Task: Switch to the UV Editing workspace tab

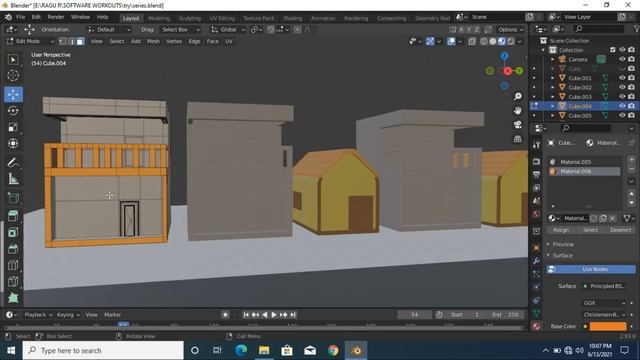Action: (x=222, y=18)
